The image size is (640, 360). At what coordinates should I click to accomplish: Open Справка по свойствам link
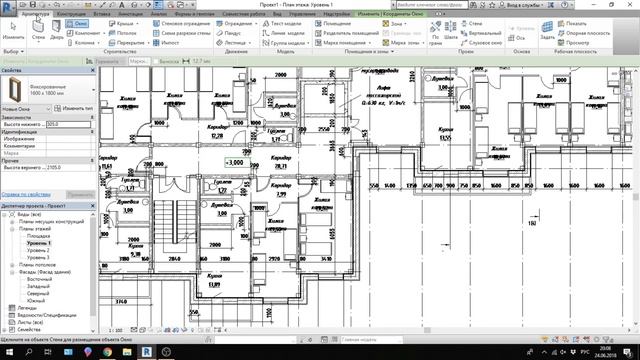pyautogui.click(x=26, y=195)
